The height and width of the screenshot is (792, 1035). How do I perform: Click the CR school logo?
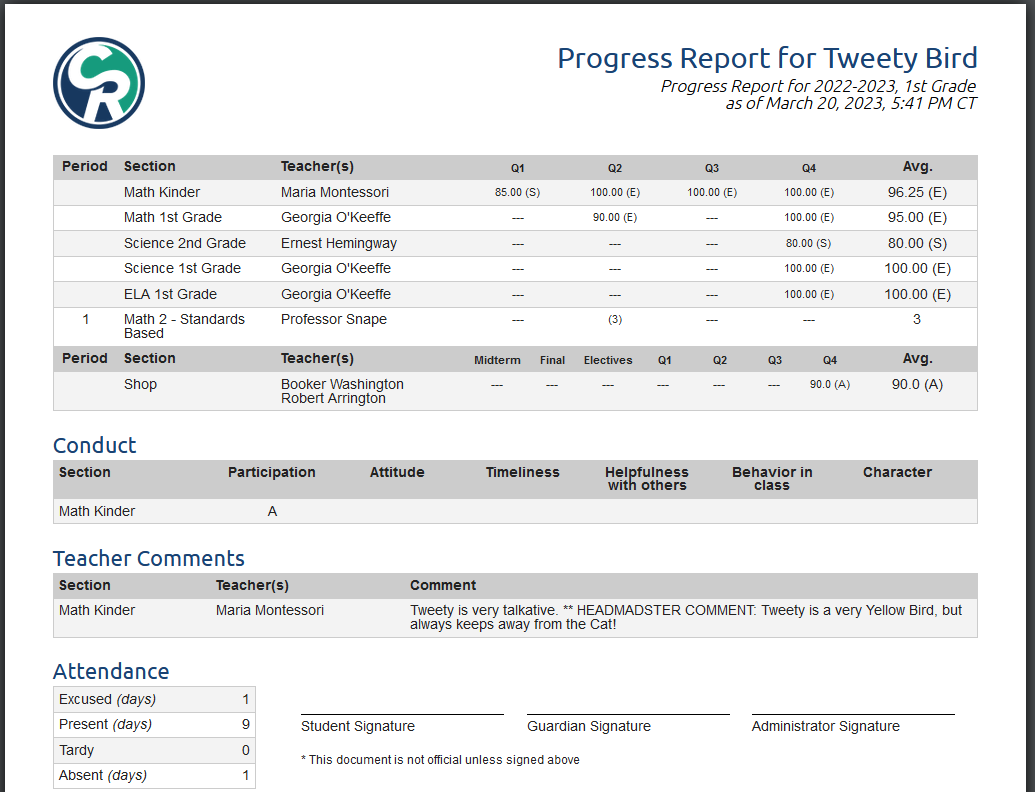click(99, 83)
